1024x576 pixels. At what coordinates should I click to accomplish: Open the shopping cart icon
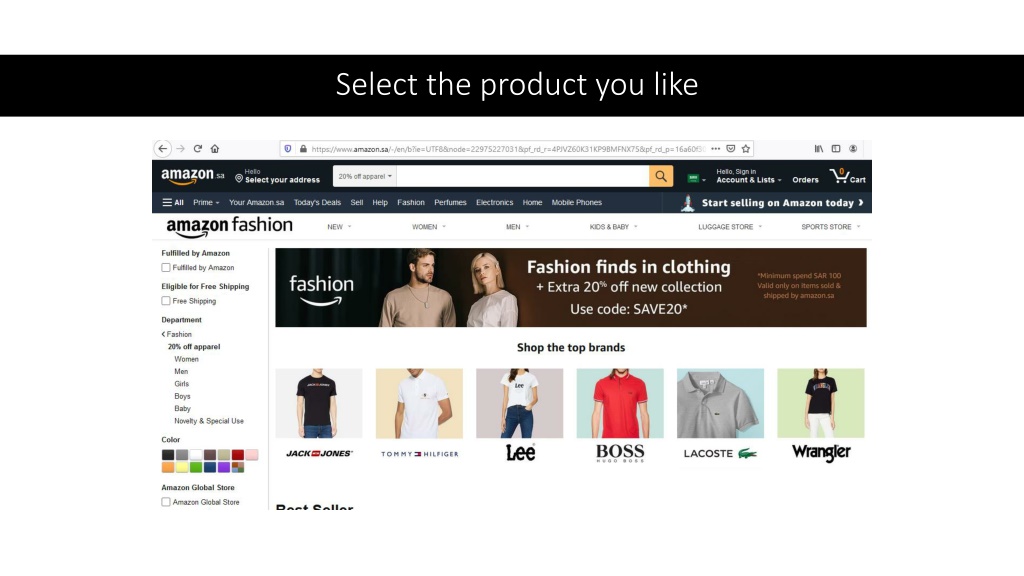847,176
